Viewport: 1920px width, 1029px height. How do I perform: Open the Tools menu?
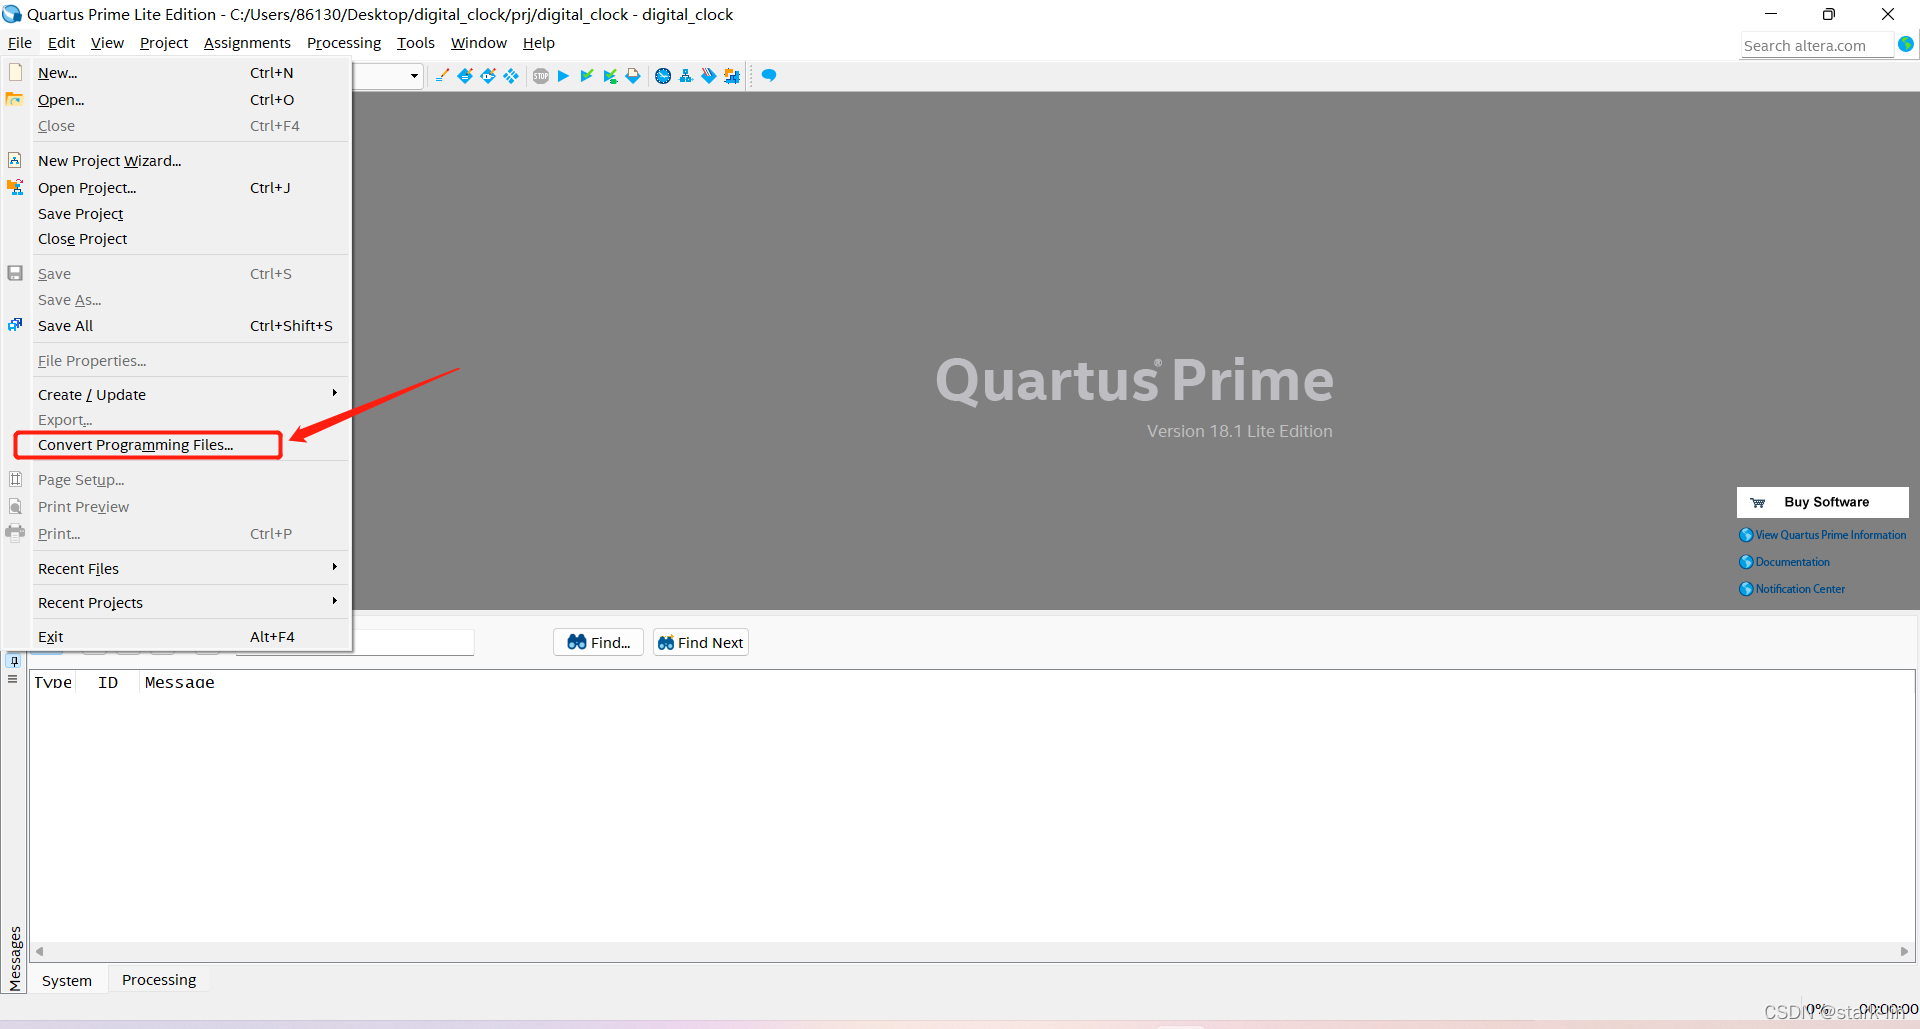click(x=416, y=43)
